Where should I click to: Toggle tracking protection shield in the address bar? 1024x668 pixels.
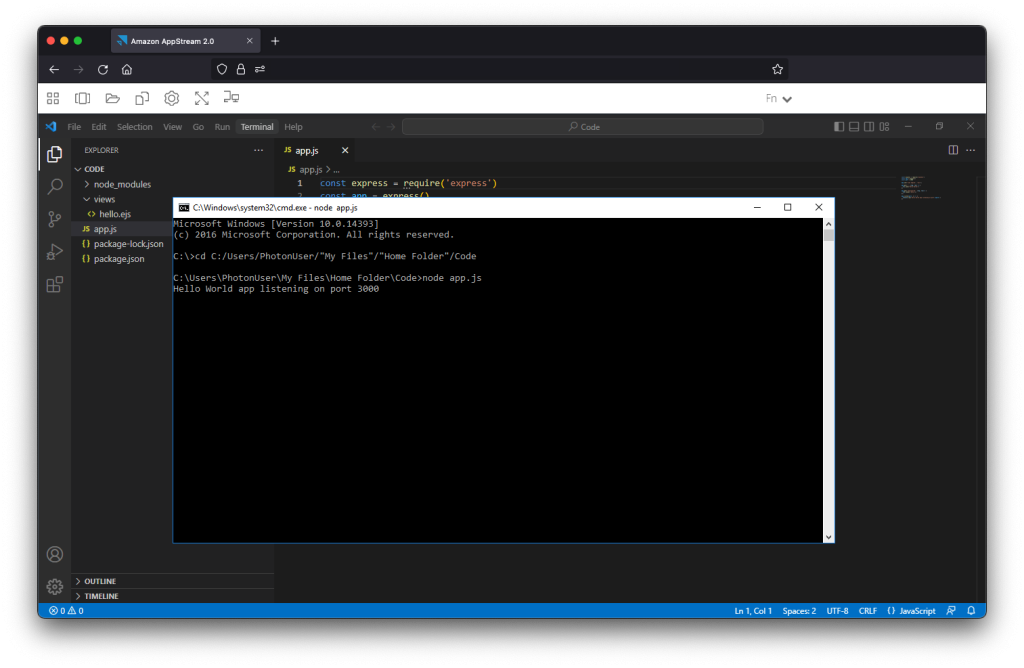point(221,69)
